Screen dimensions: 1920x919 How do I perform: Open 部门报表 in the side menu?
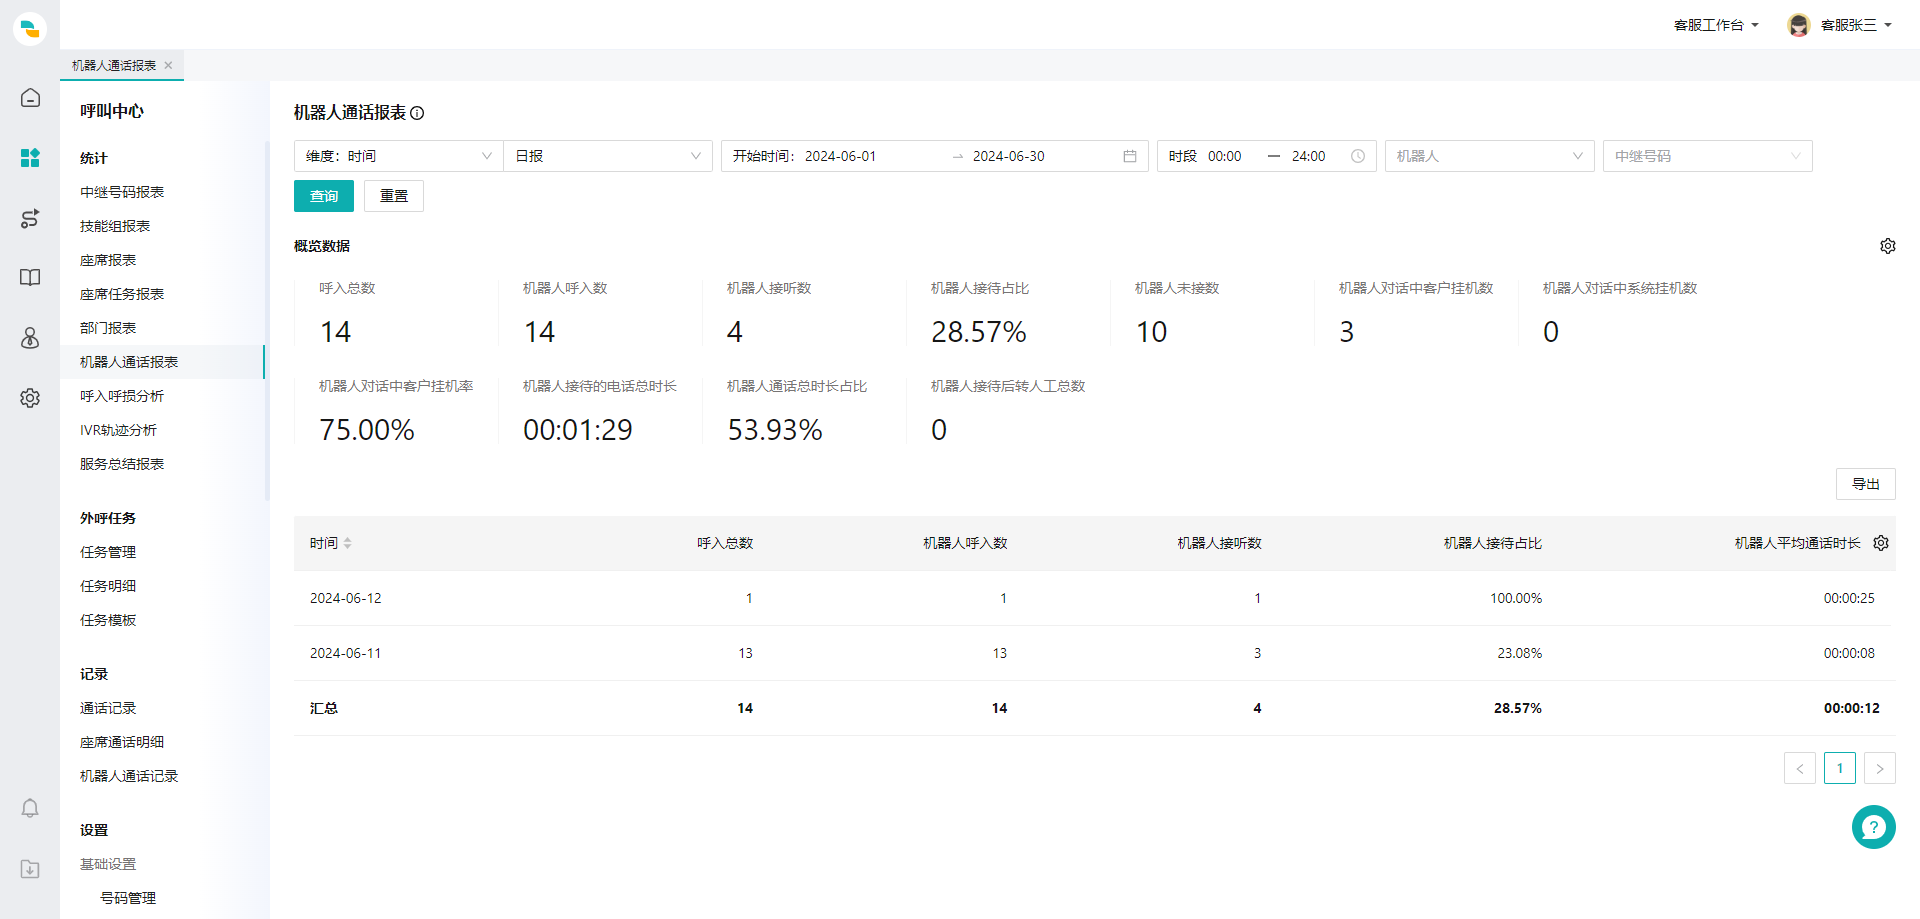click(108, 328)
